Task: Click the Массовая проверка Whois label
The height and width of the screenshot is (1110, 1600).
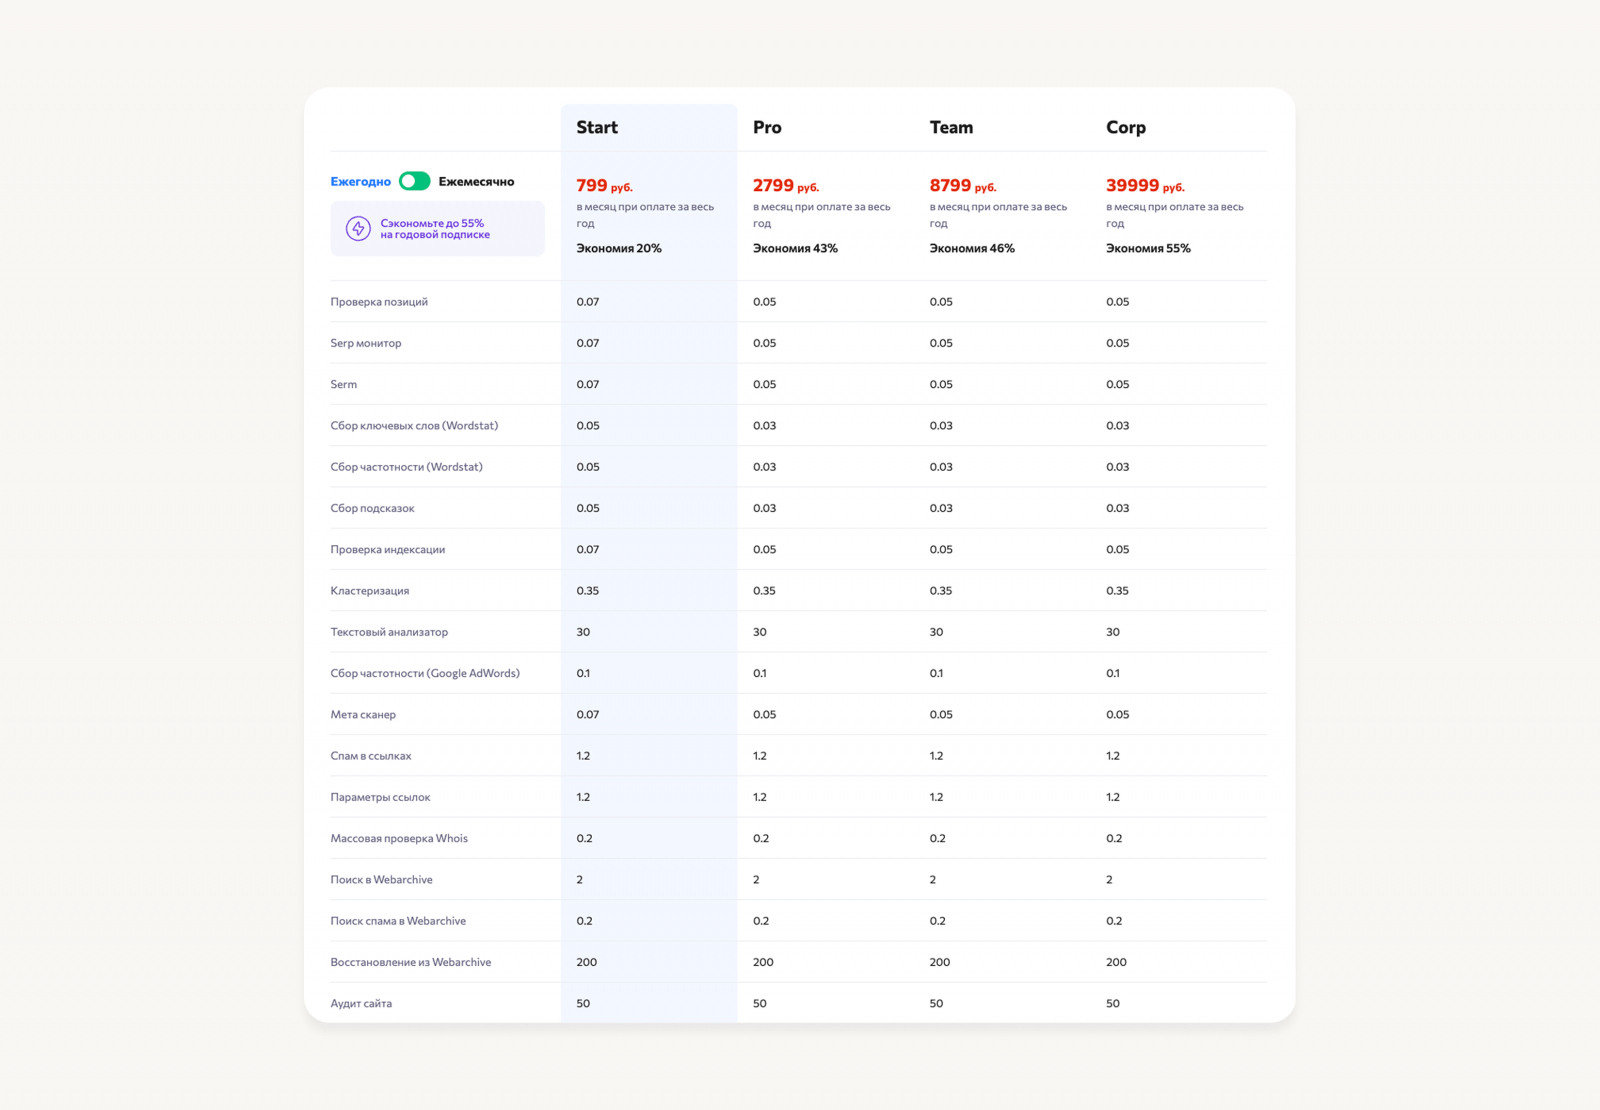Action: [399, 838]
